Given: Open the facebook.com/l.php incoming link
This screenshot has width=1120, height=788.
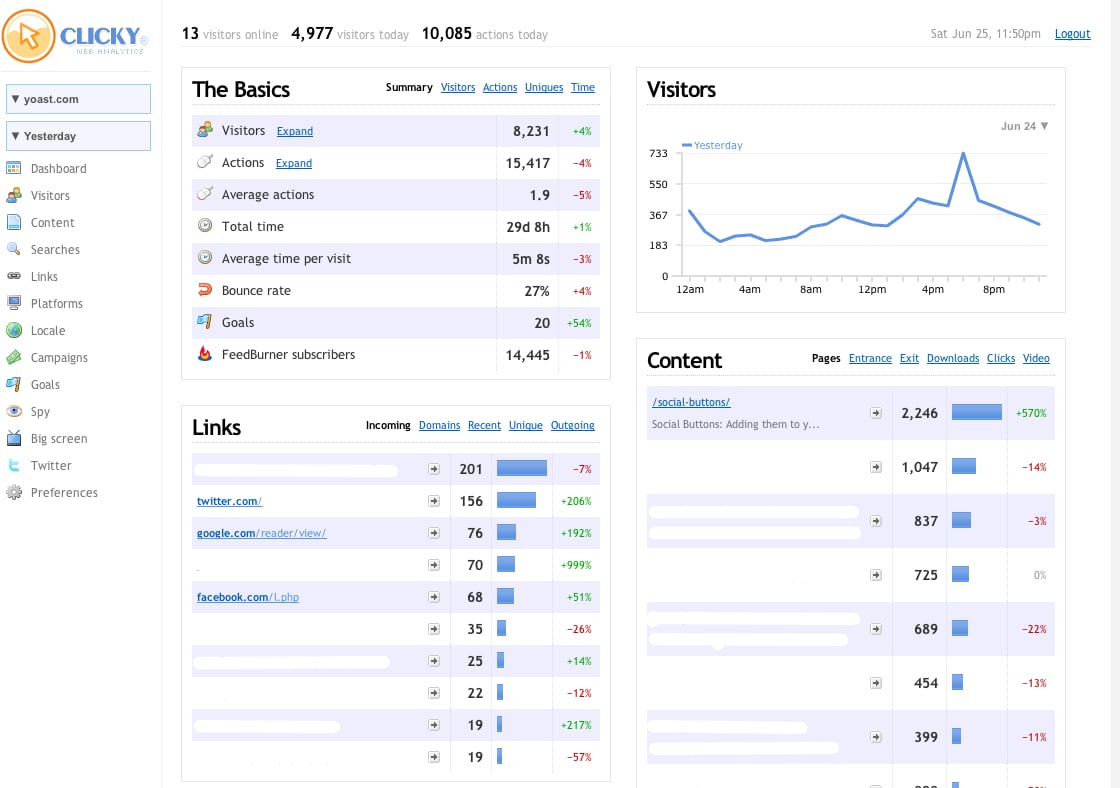Looking at the screenshot, I should point(248,597).
